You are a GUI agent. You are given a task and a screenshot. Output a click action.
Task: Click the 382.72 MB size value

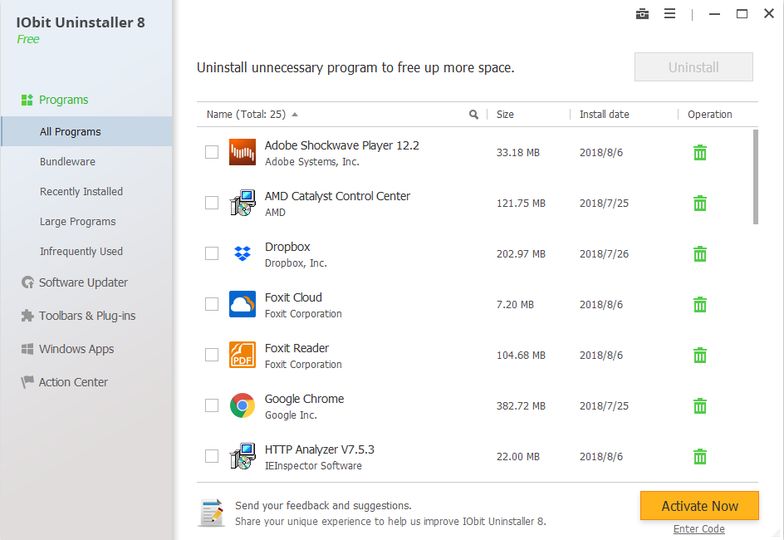click(x=520, y=406)
